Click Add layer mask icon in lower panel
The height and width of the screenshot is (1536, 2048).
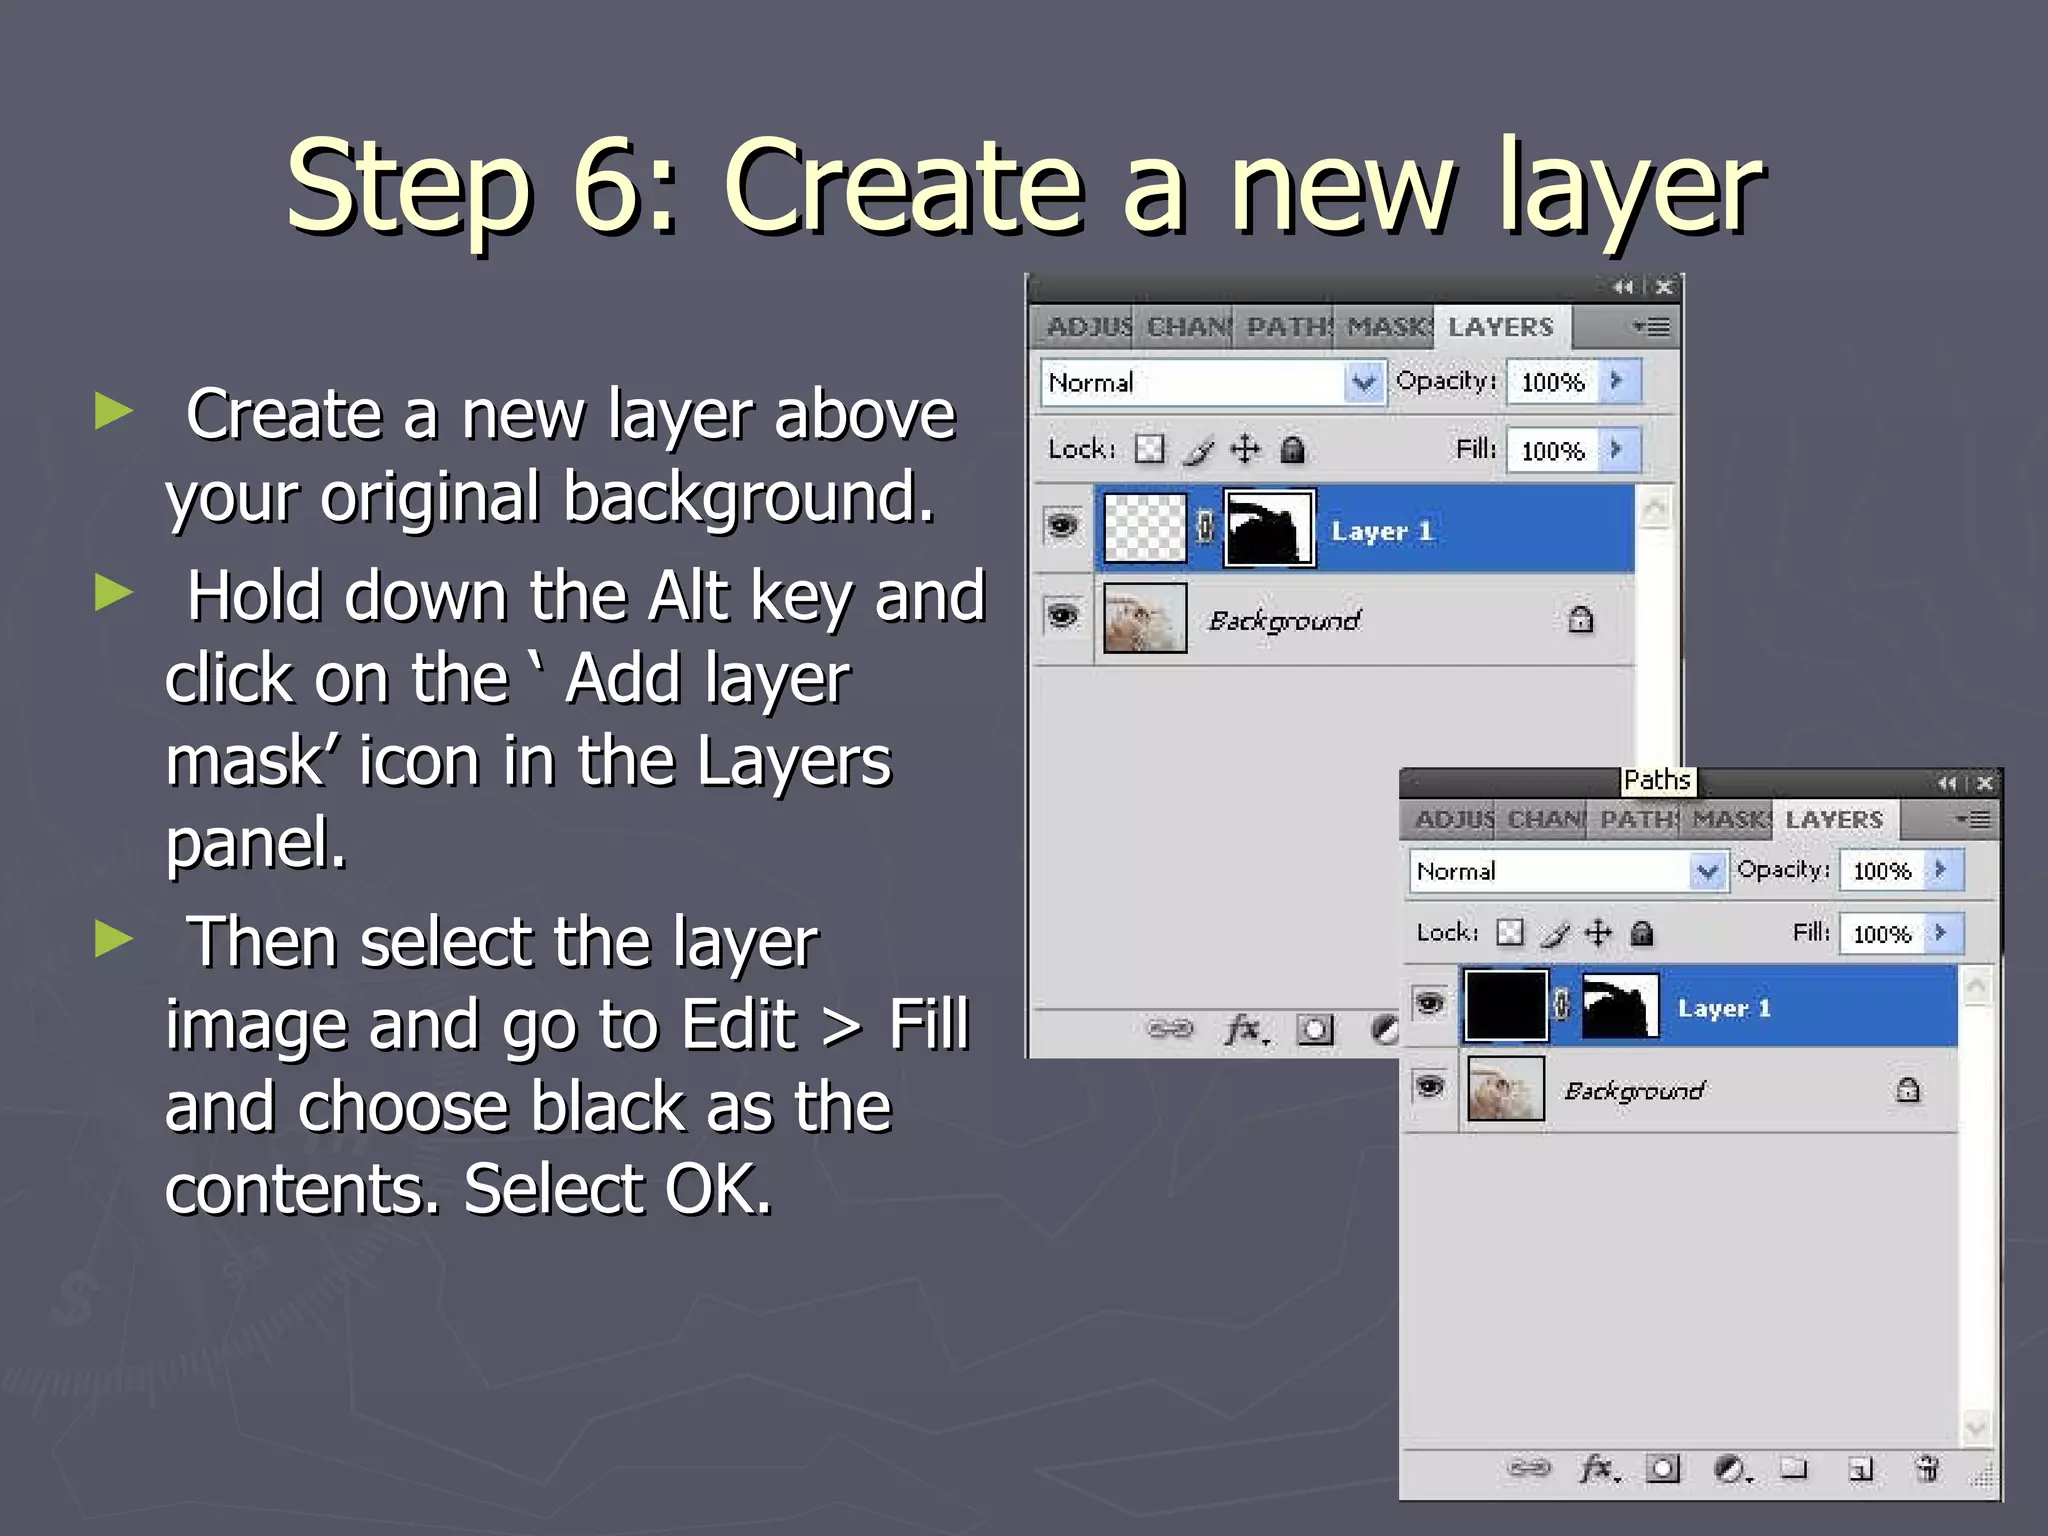(1663, 1468)
